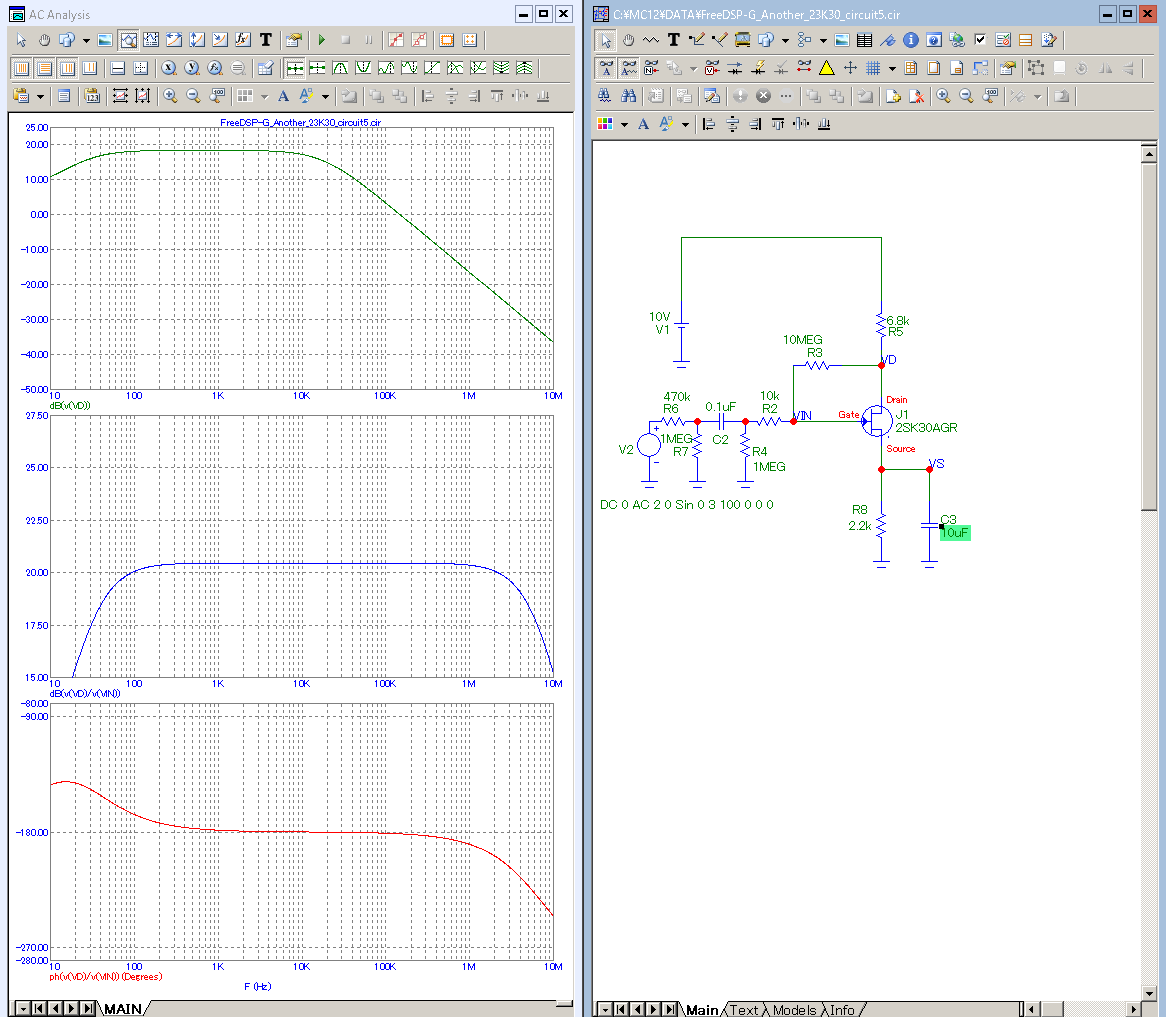Select the Main tab in schematic window
The height and width of the screenshot is (1017, 1166).
pyautogui.click(x=702, y=1010)
